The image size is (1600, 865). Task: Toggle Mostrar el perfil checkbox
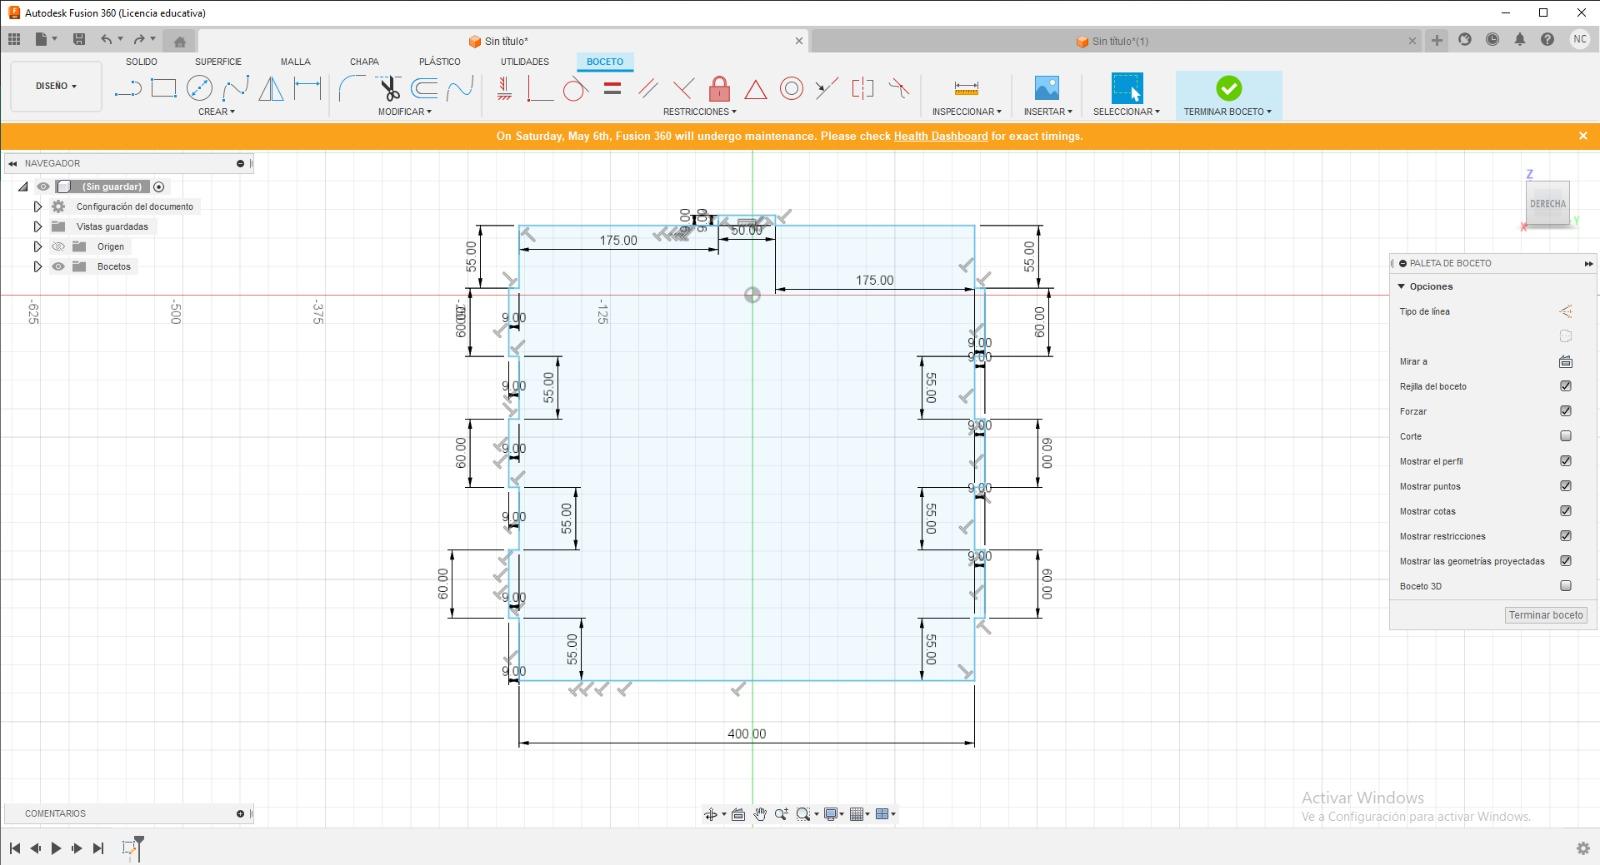point(1566,461)
